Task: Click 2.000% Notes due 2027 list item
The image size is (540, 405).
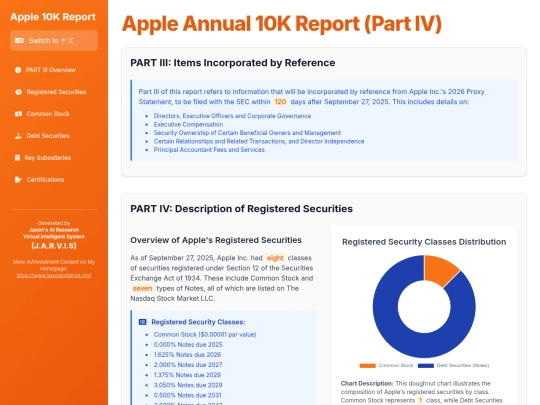Action: point(188,365)
